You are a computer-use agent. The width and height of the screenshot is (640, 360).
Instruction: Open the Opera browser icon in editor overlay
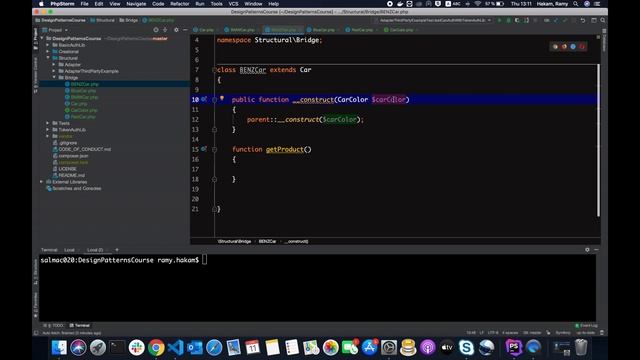point(582,47)
